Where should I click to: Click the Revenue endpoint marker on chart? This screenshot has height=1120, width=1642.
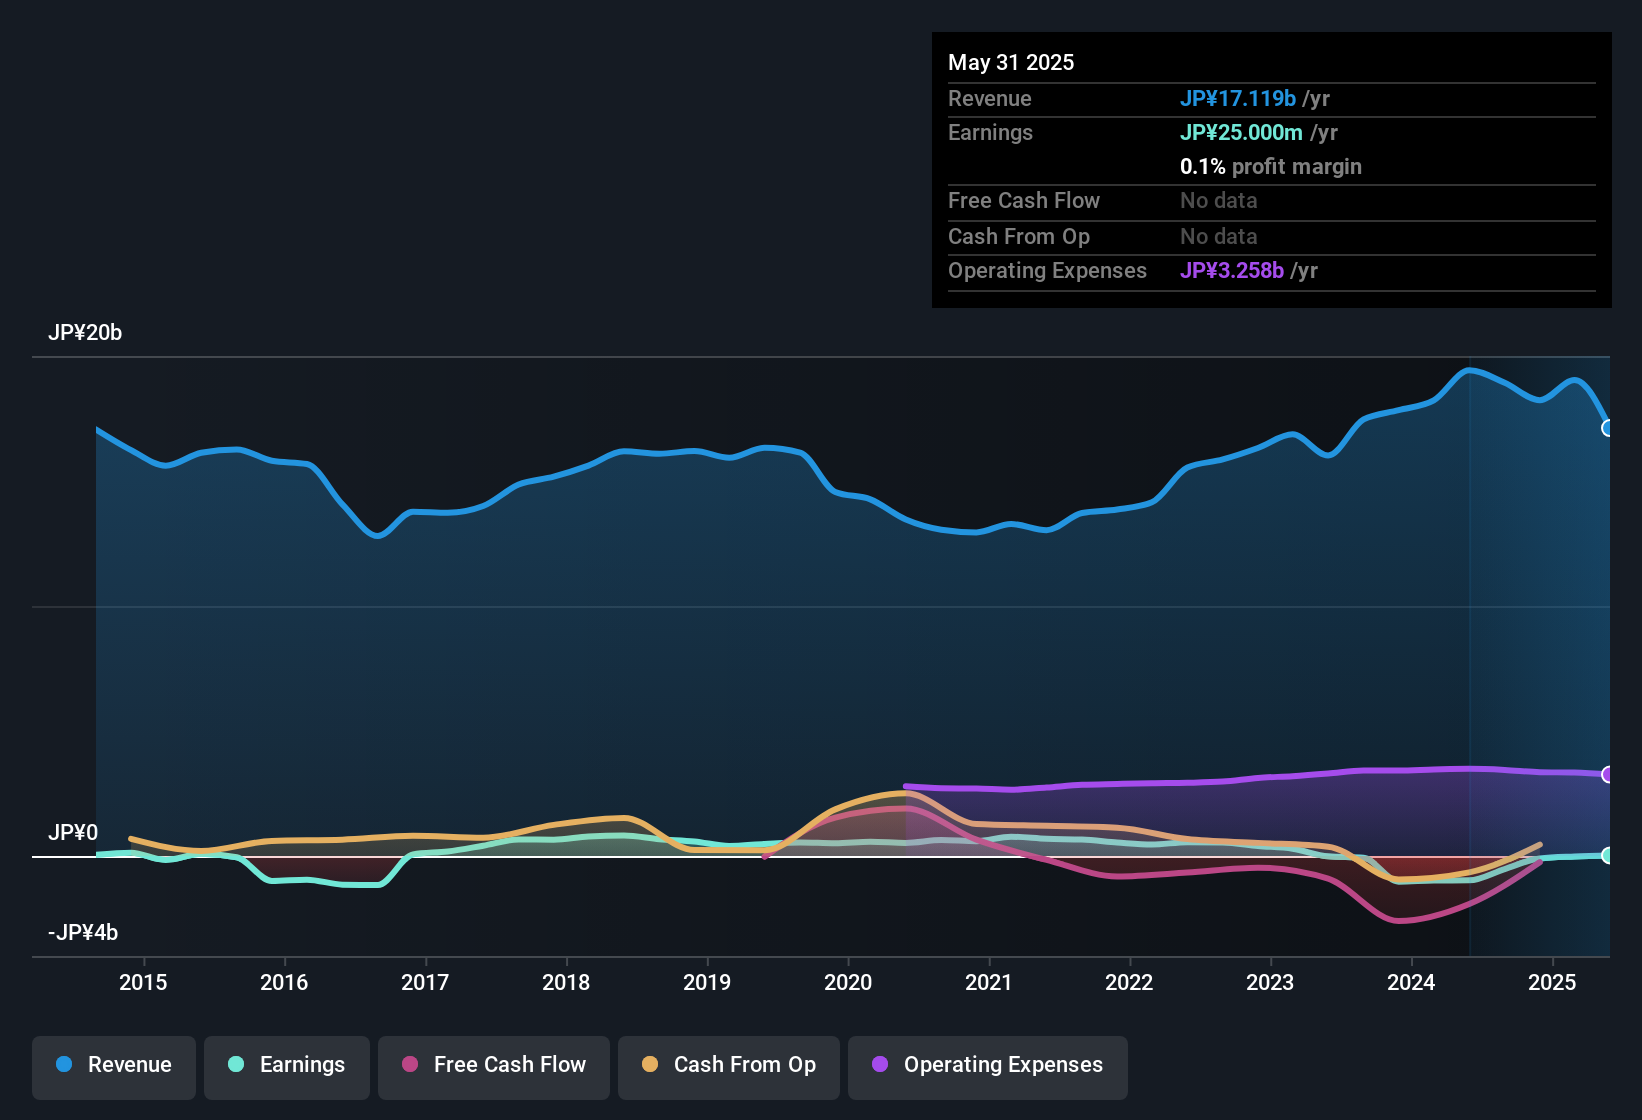tap(1608, 428)
